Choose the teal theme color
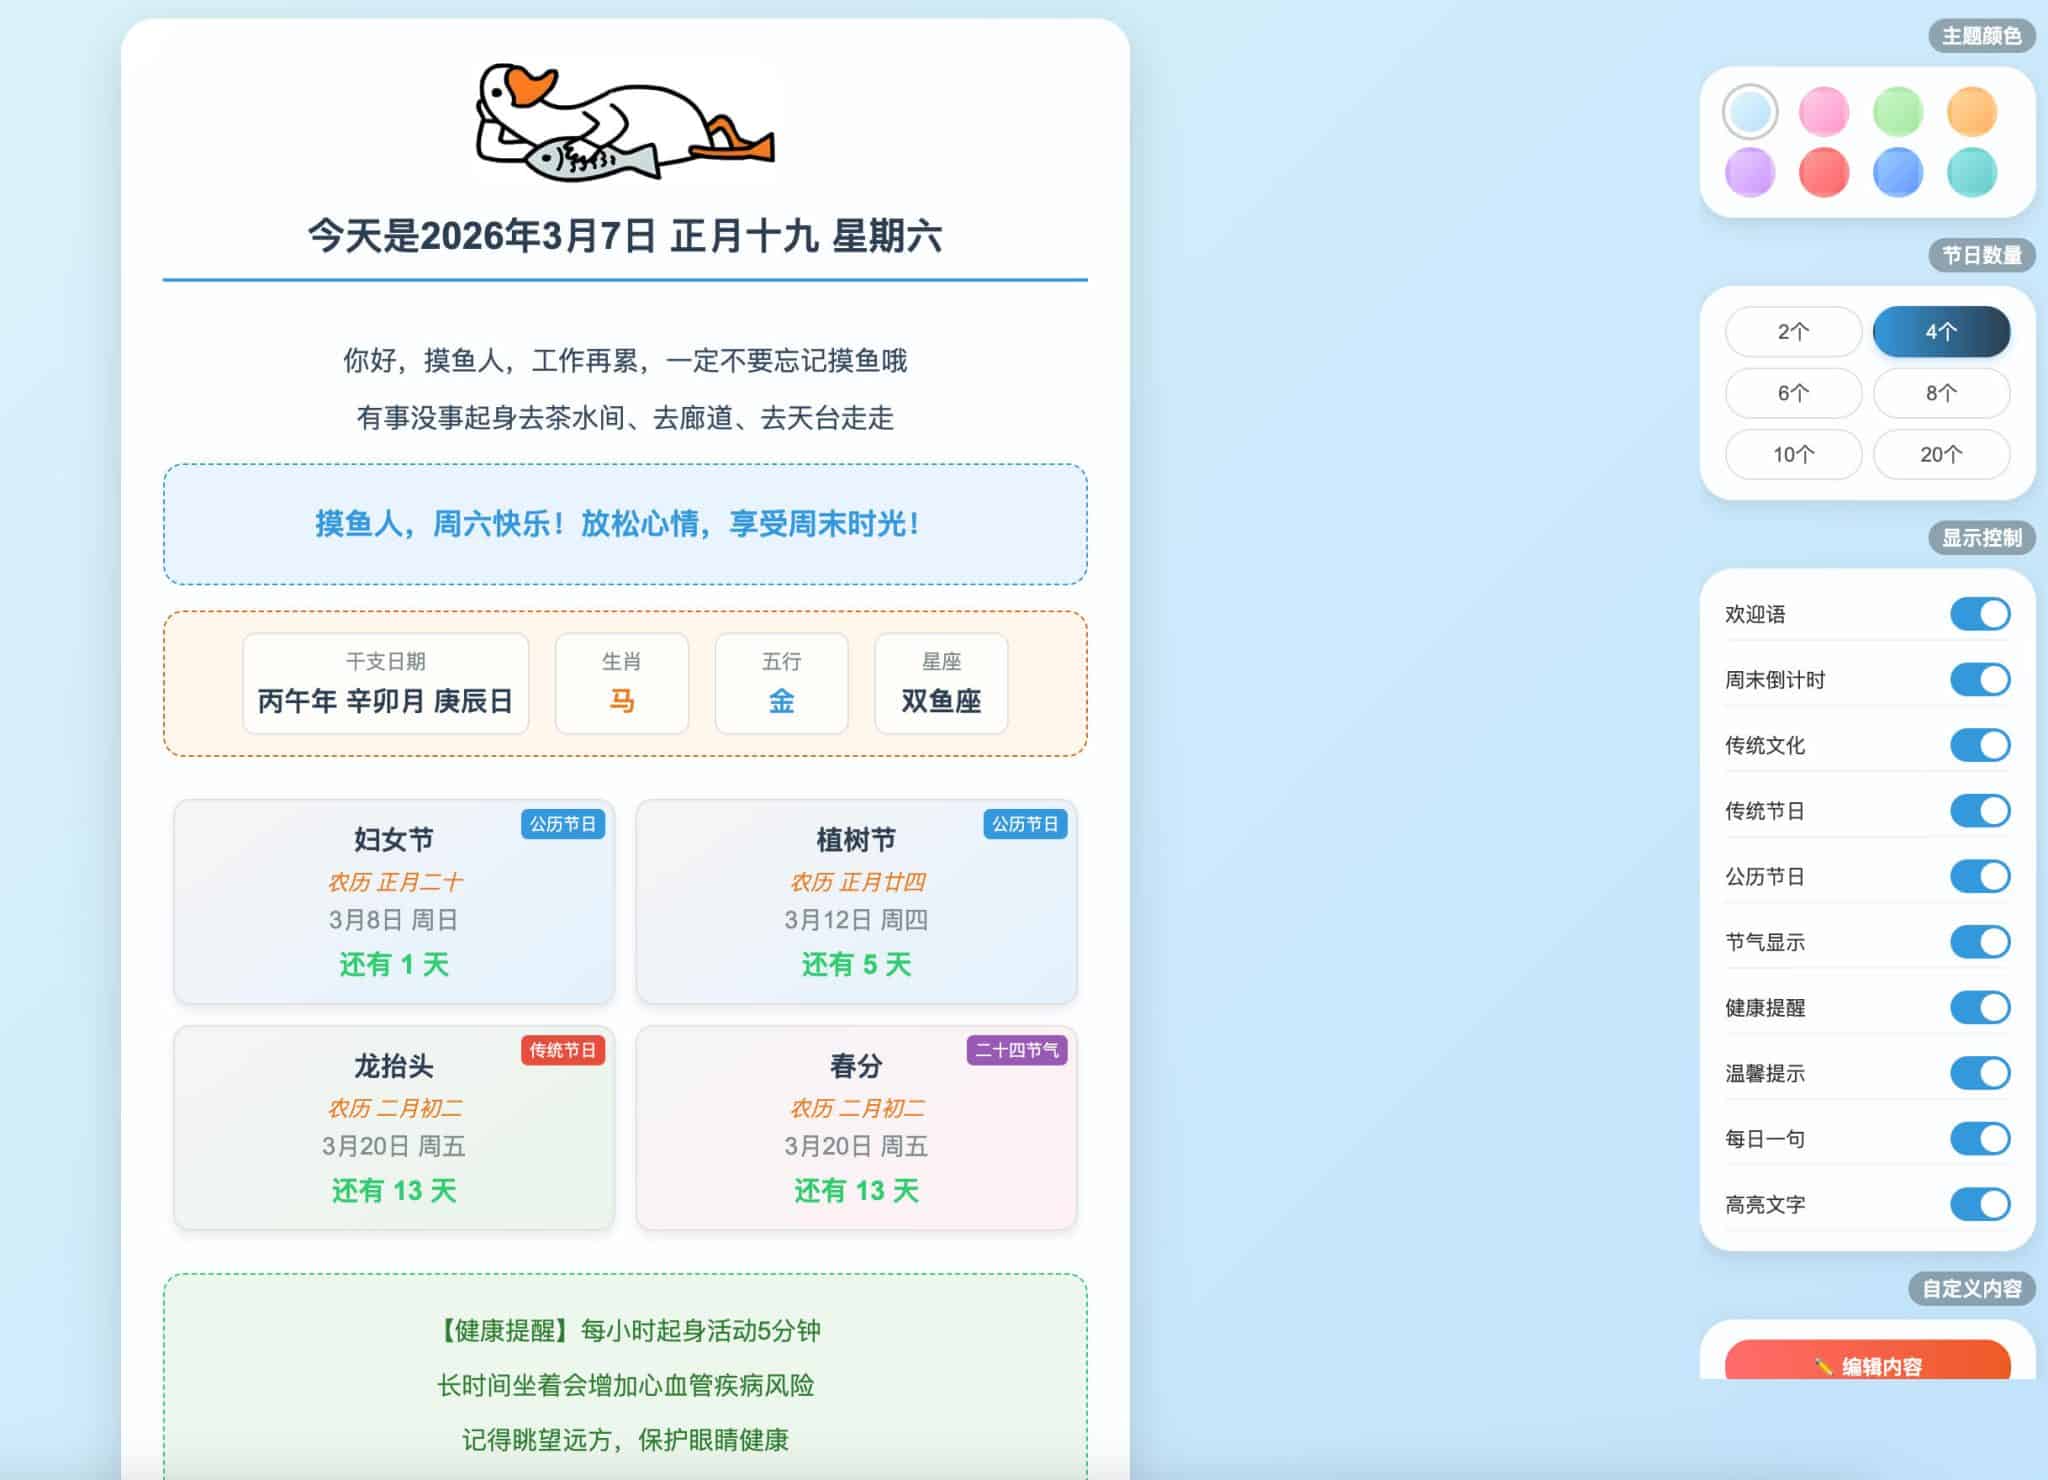 [1972, 172]
